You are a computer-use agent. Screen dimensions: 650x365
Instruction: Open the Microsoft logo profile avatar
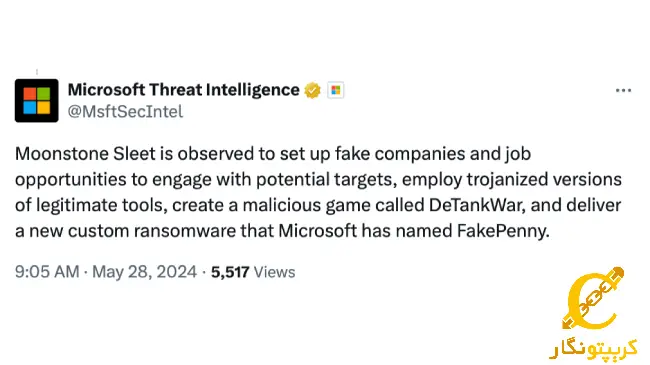click(36, 100)
